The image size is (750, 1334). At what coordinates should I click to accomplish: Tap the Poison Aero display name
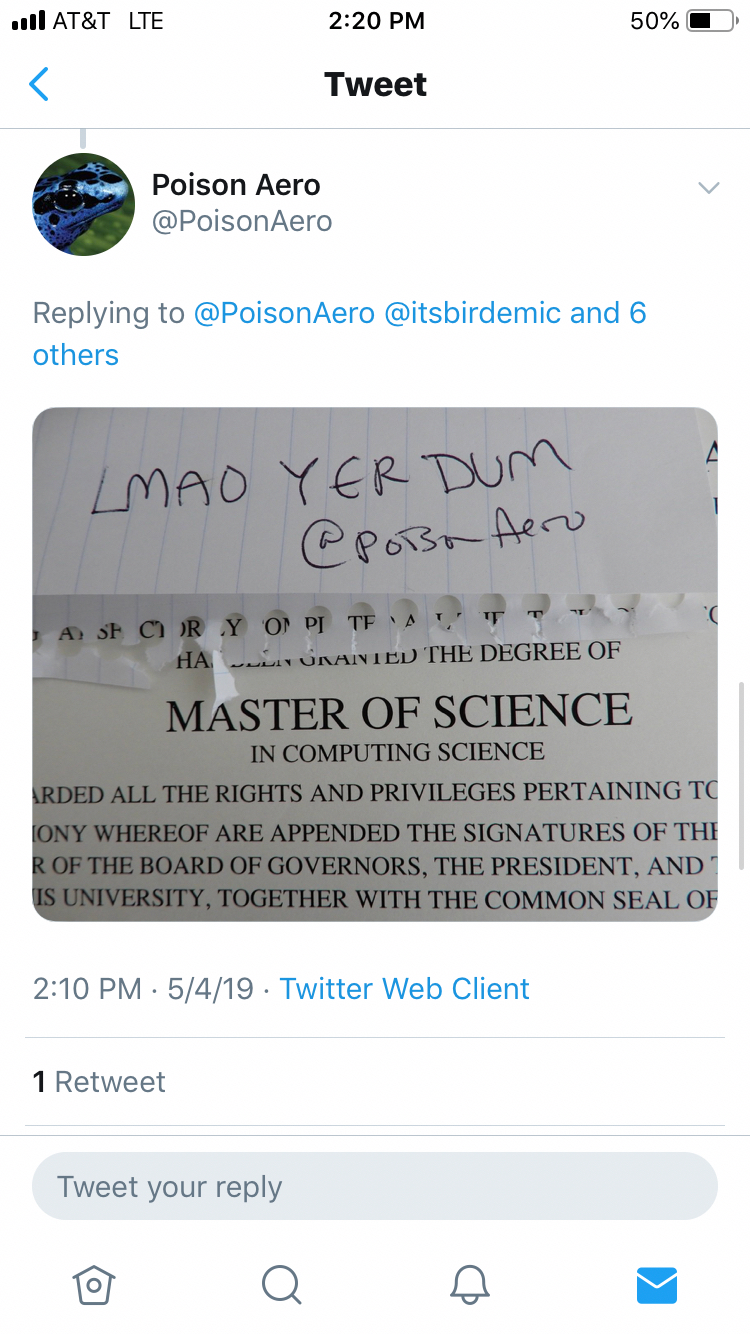click(236, 185)
